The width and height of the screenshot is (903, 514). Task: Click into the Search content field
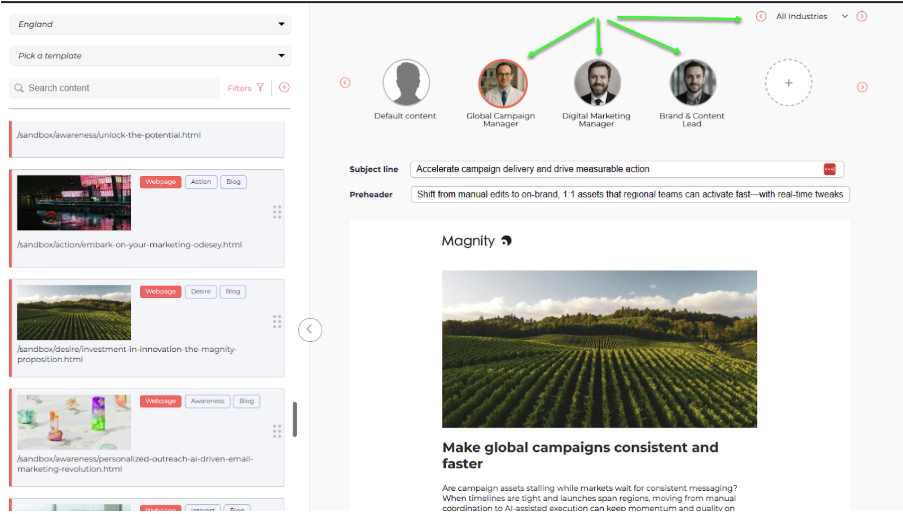pos(115,88)
